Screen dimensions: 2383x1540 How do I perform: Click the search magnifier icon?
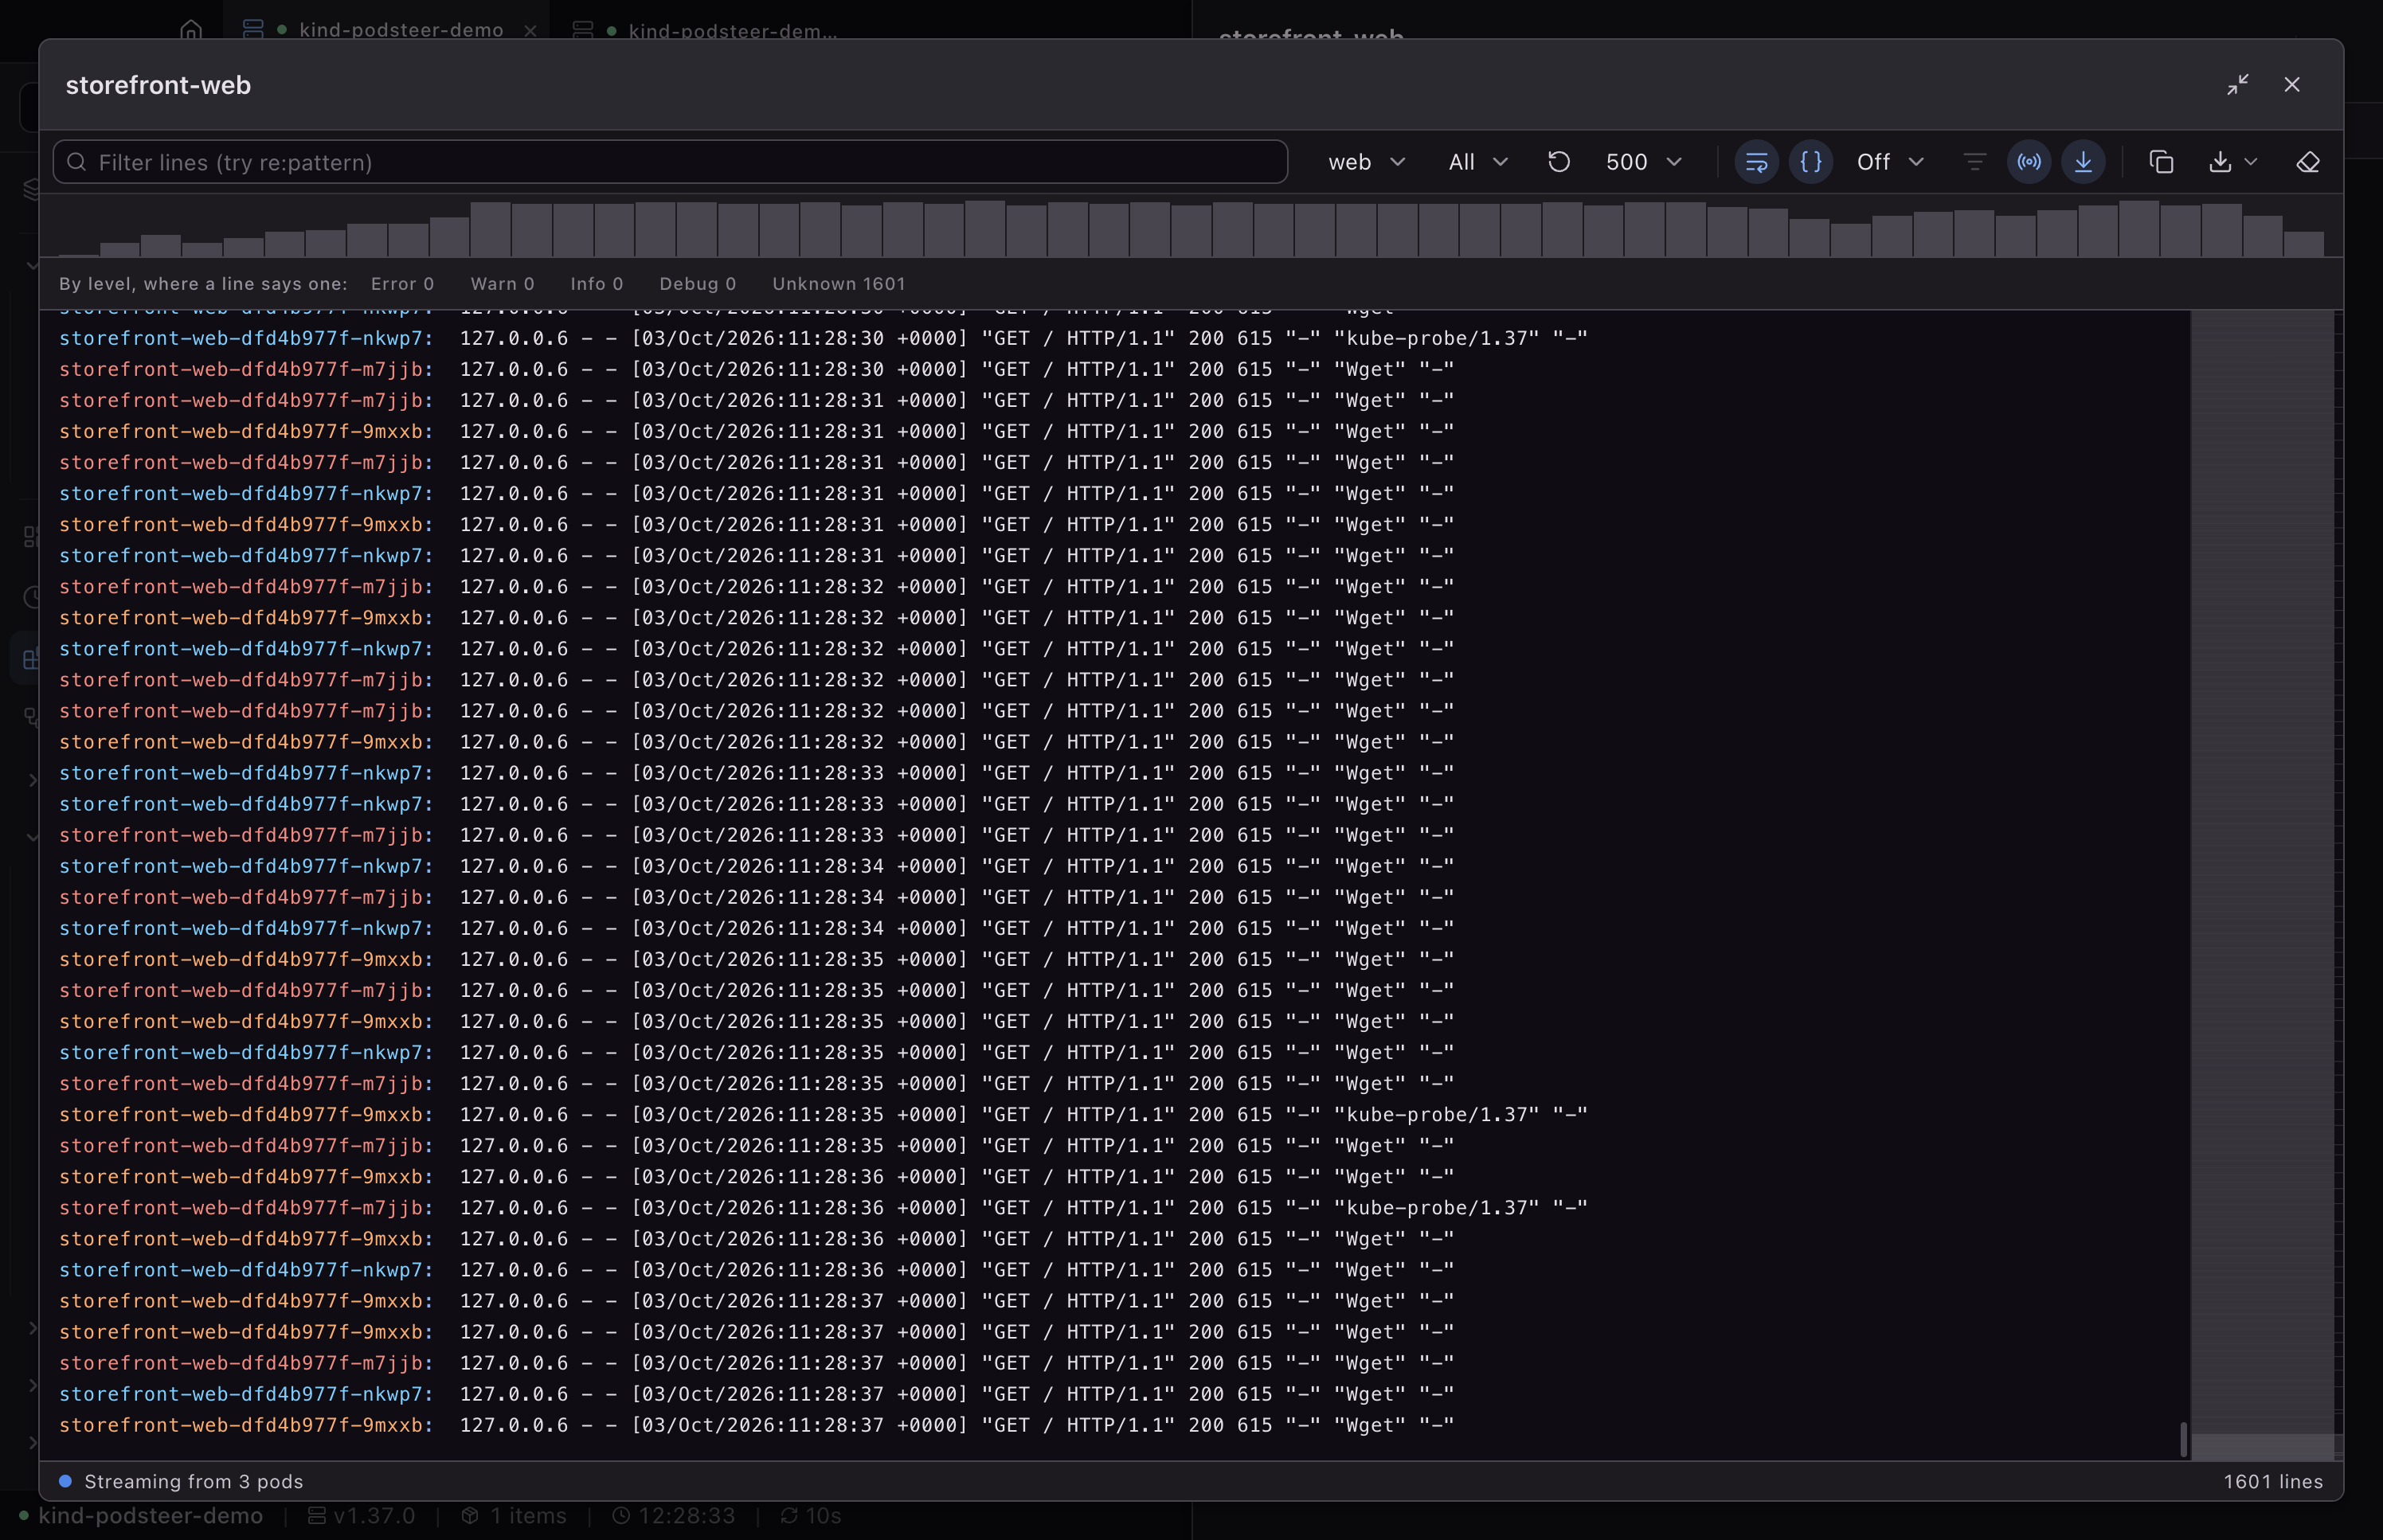tap(76, 162)
